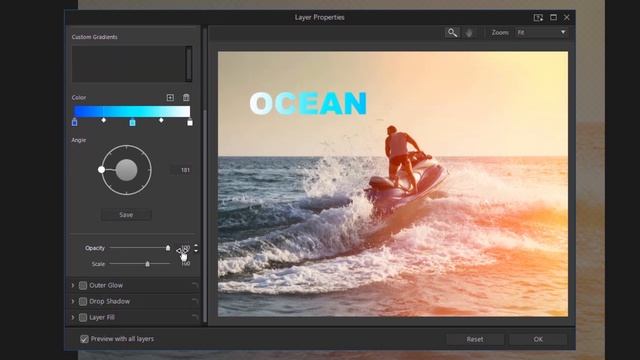Click the Scale slider thumb
640x360 pixels.
[147, 264]
